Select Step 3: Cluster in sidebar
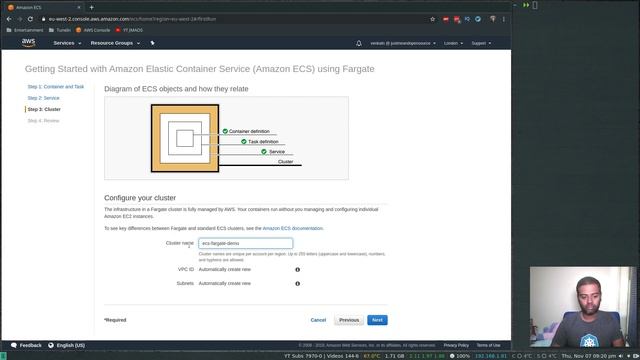The image size is (640, 360). point(44,109)
